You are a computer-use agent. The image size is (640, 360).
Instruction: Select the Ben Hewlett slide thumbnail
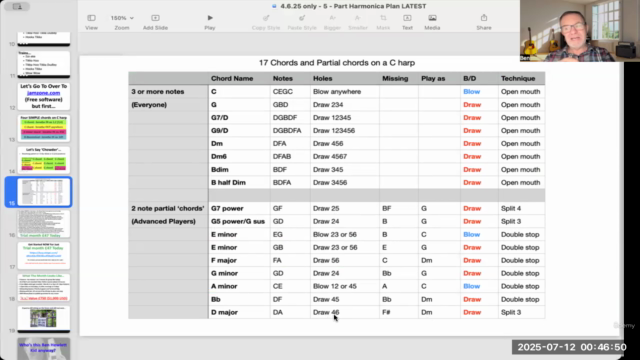pyautogui.click(x=44, y=349)
